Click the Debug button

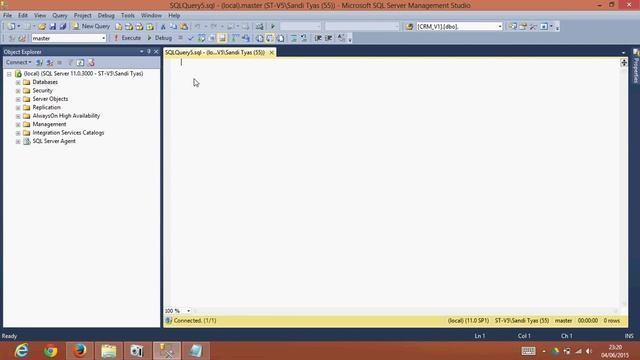tap(160, 38)
